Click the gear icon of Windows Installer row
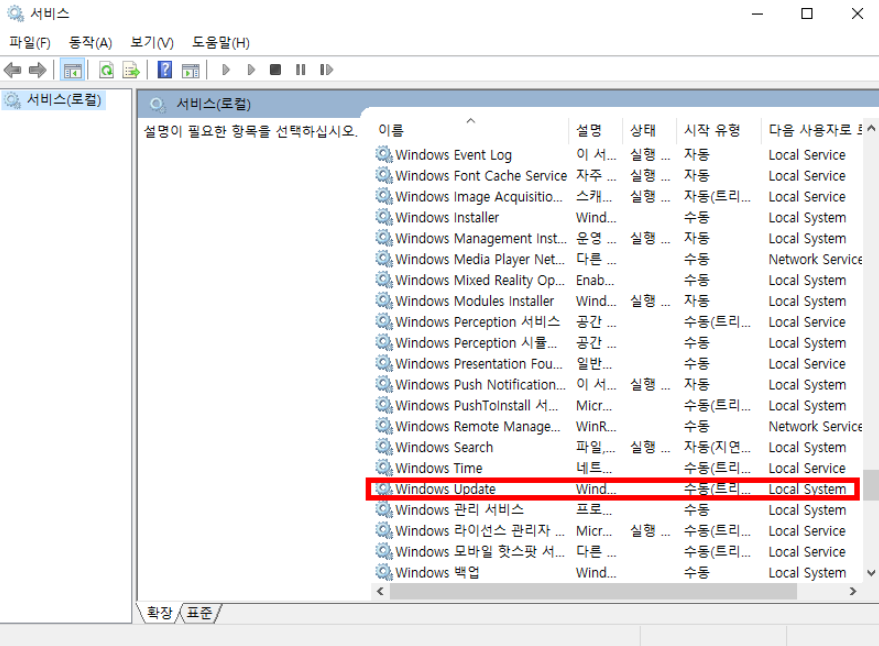This screenshot has width=879, height=646. click(384, 217)
